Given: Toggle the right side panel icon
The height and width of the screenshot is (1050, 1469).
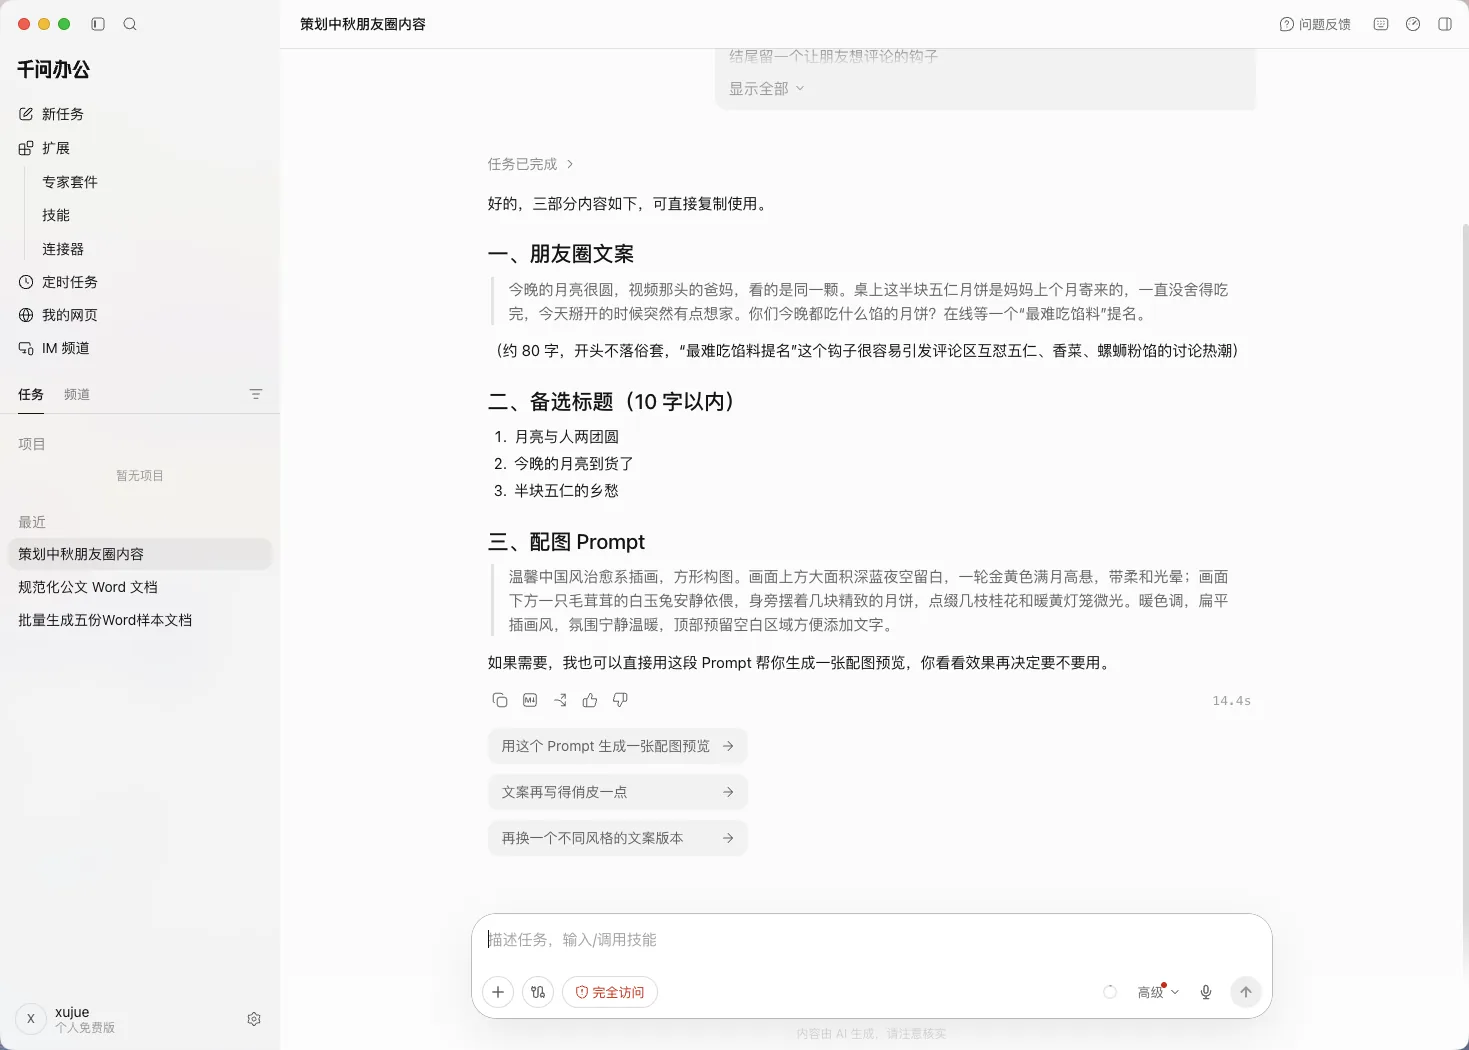Looking at the screenshot, I should [x=1445, y=24].
